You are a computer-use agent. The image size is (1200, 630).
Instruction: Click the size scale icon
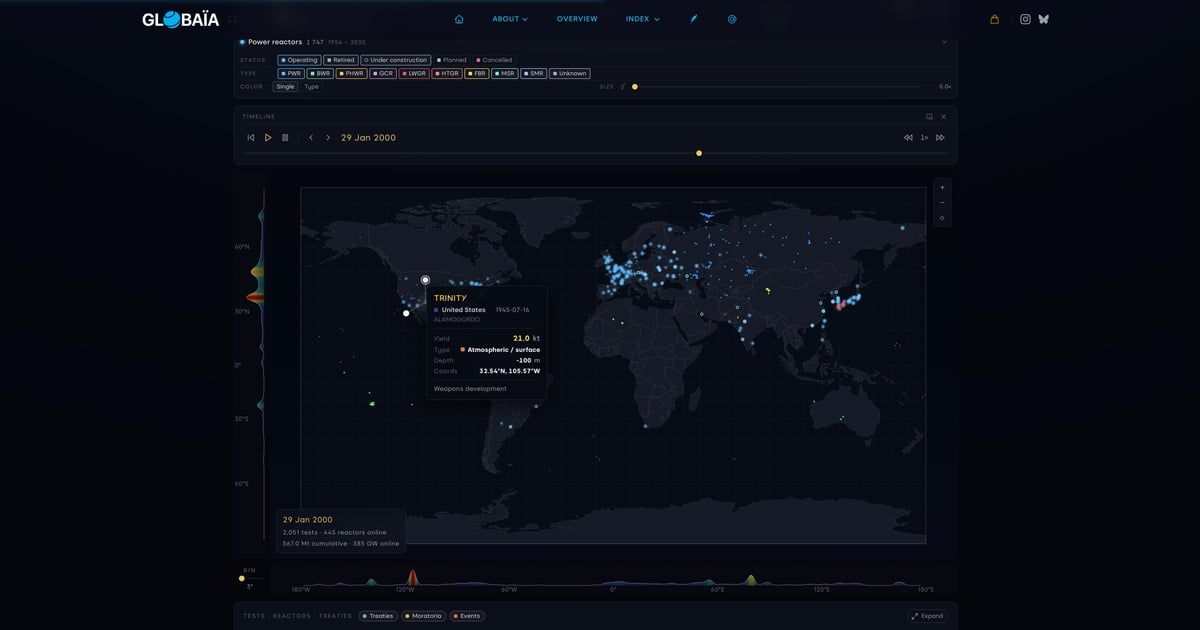pyautogui.click(x=622, y=87)
